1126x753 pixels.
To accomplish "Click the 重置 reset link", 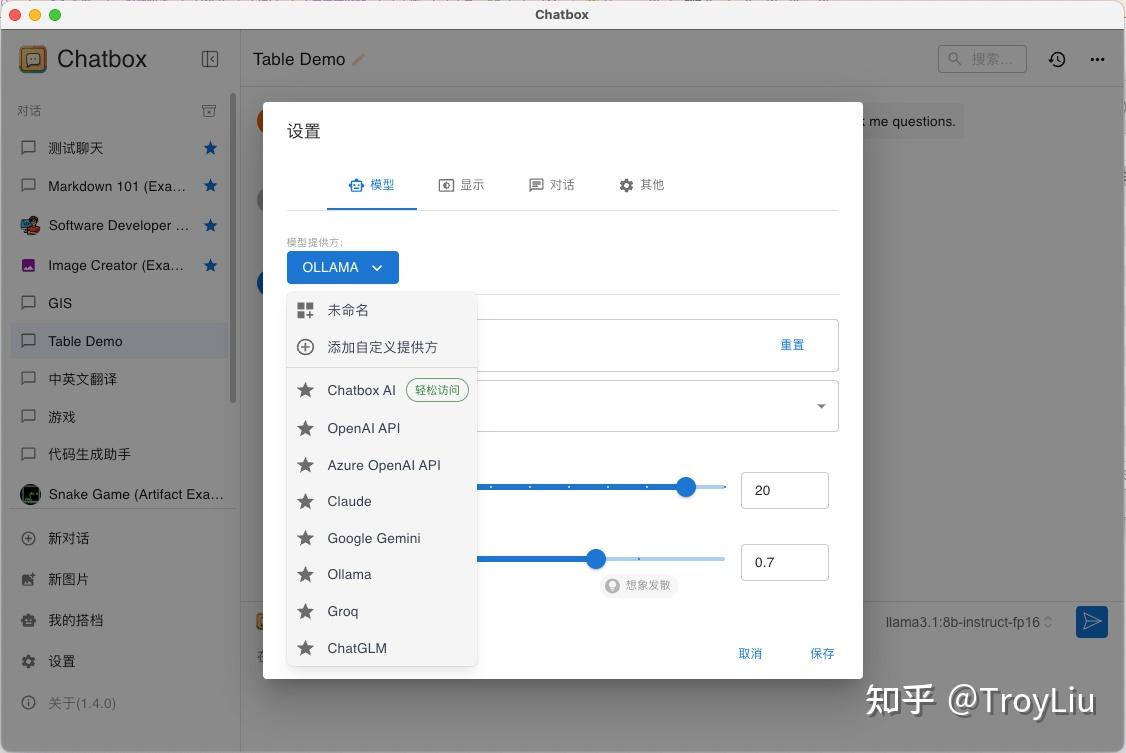I will point(792,344).
